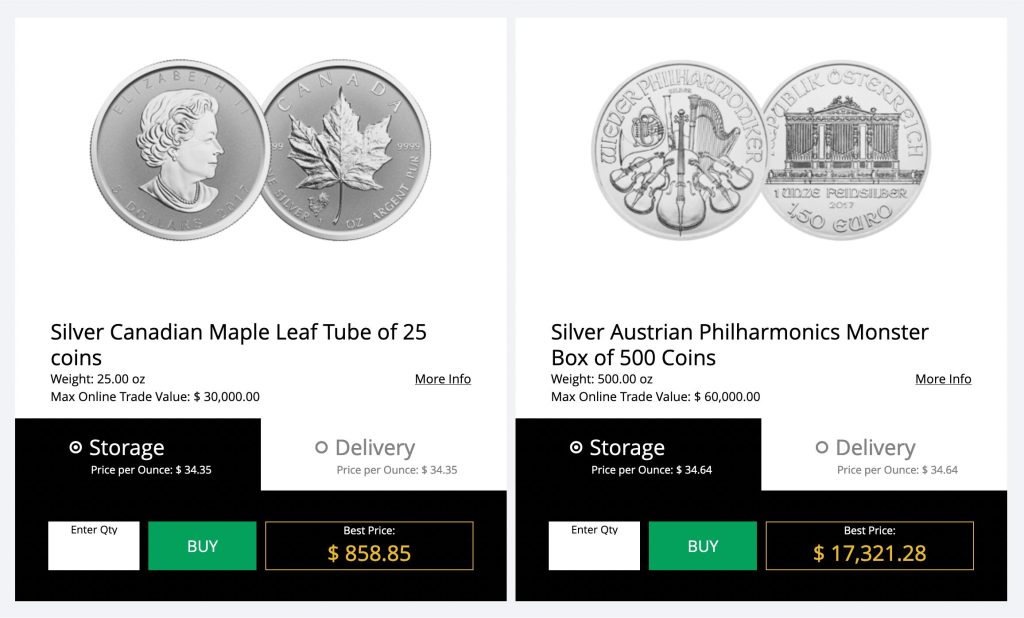1024x618 pixels.
Task: Click the 1.50 Euro organ coin image
Action: pos(842,150)
